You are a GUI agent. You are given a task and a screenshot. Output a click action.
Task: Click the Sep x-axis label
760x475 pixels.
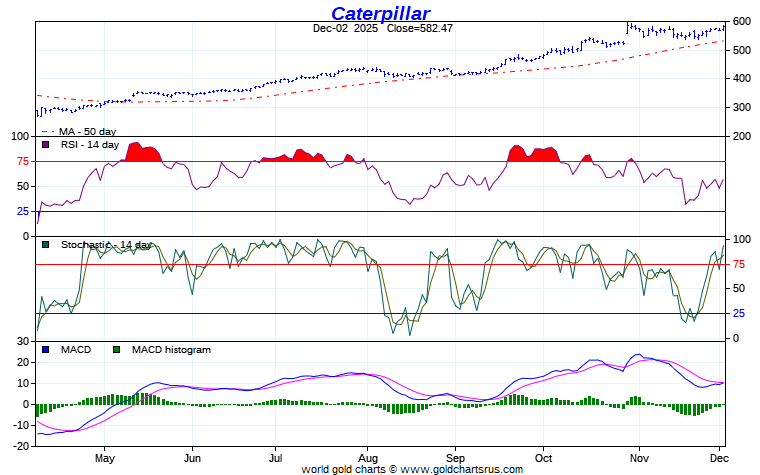455,458
